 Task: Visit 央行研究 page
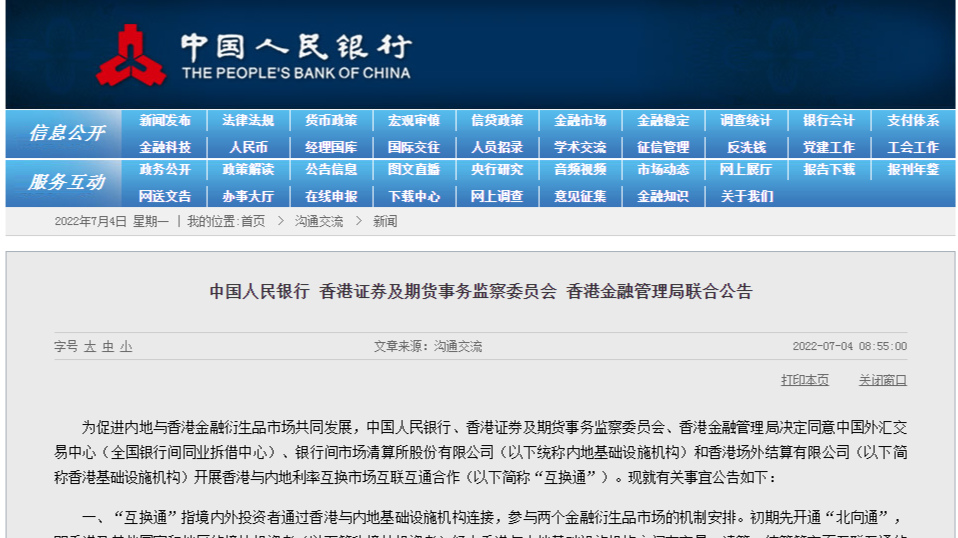pyautogui.click(x=497, y=169)
